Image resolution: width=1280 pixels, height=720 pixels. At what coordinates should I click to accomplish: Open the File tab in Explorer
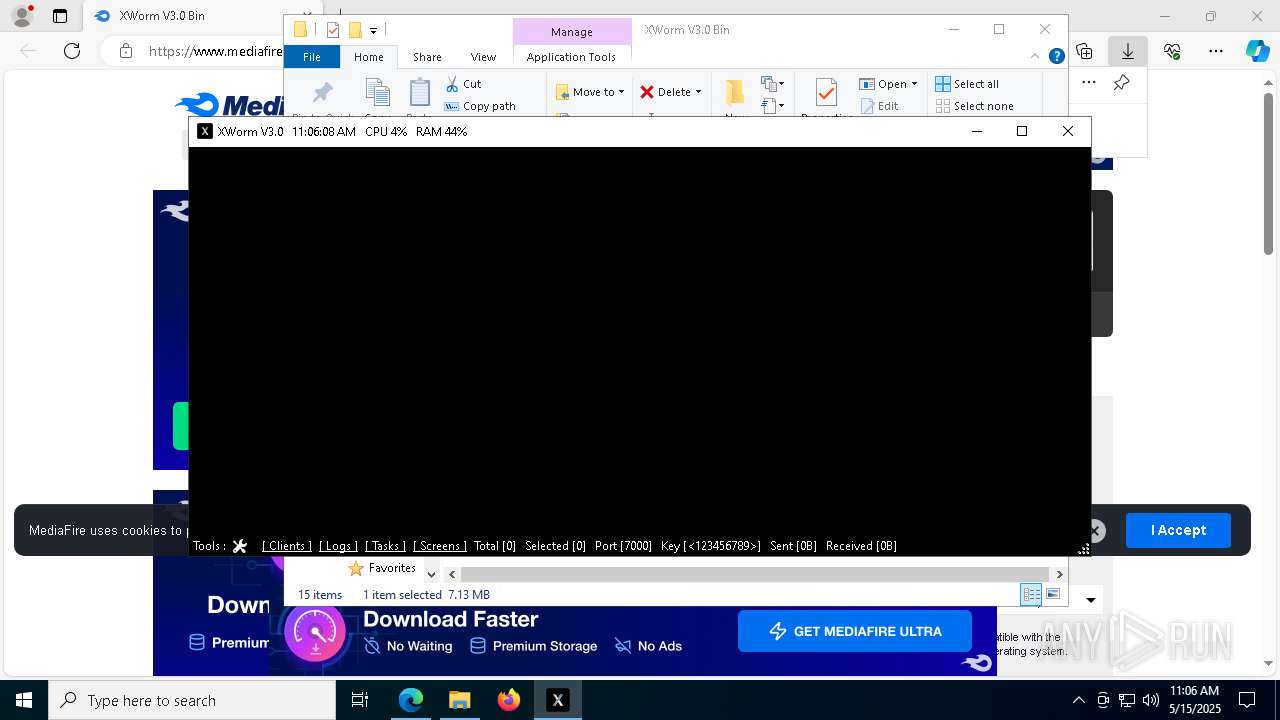point(312,57)
